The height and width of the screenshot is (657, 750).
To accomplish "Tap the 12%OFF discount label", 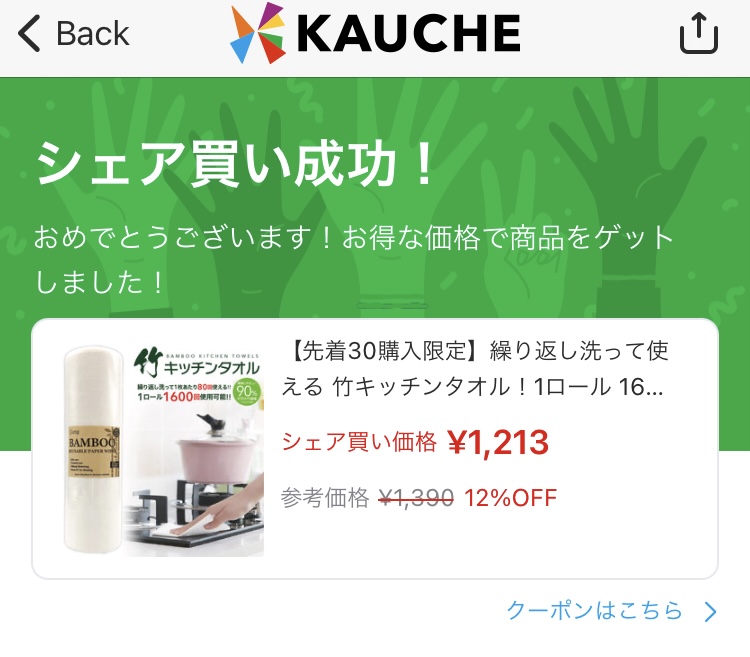I will click(510, 498).
